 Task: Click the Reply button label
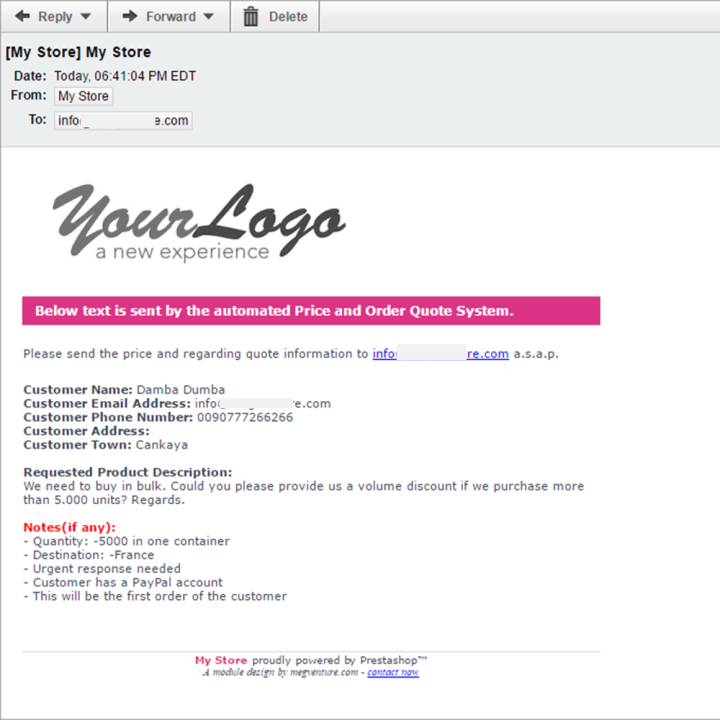55,17
